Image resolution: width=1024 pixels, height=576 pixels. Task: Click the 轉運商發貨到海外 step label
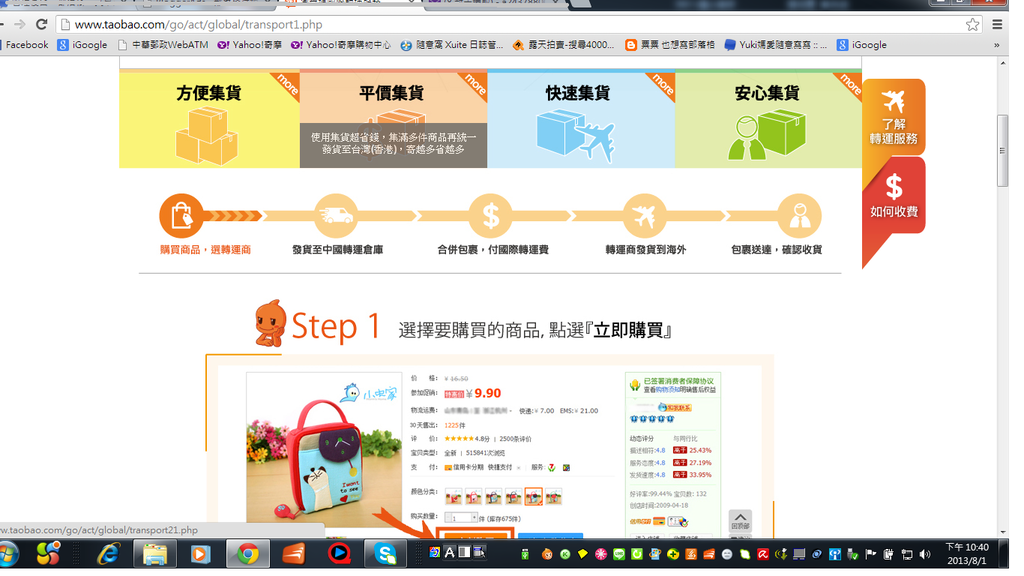pyautogui.click(x=646, y=249)
